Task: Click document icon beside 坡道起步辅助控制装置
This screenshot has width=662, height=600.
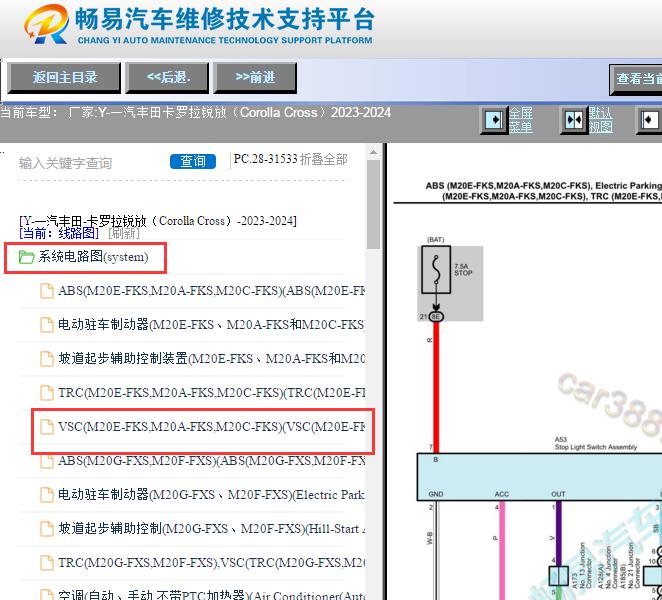Action: pos(47,358)
